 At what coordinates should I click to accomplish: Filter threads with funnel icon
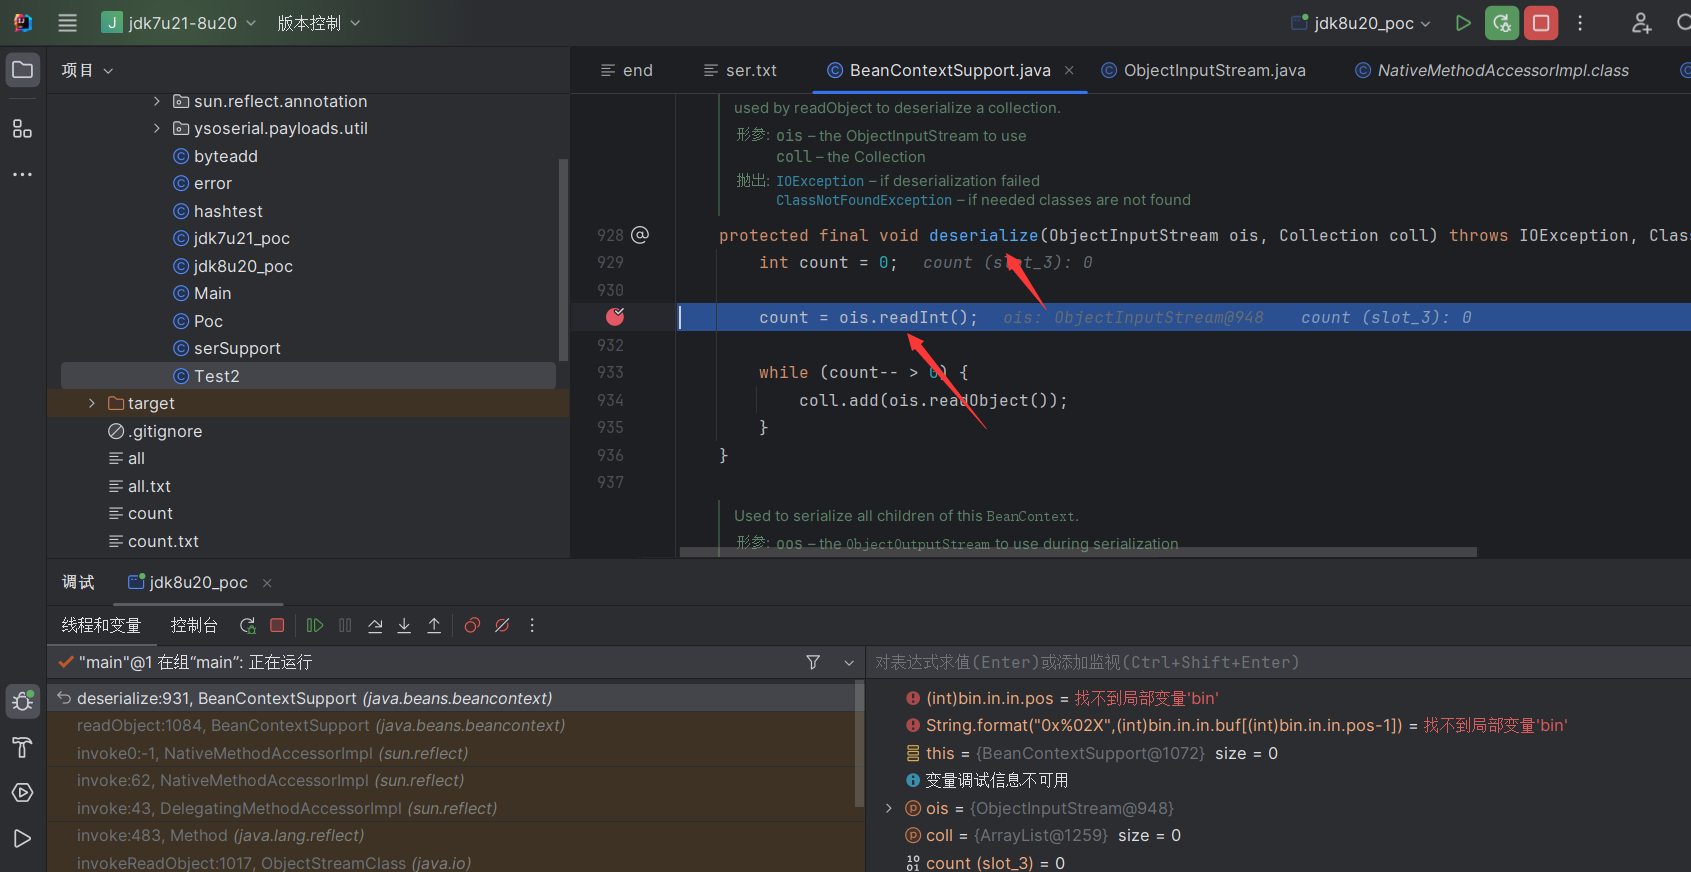tap(813, 662)
